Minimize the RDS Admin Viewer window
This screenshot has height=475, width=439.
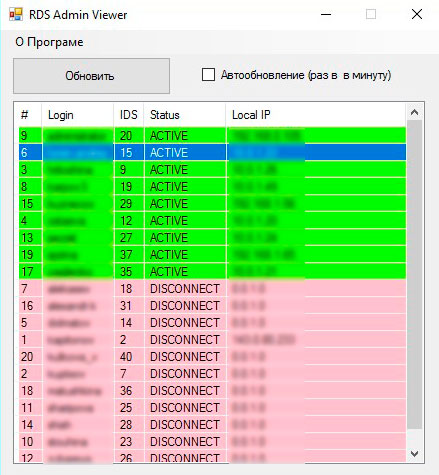pos(326,14)
